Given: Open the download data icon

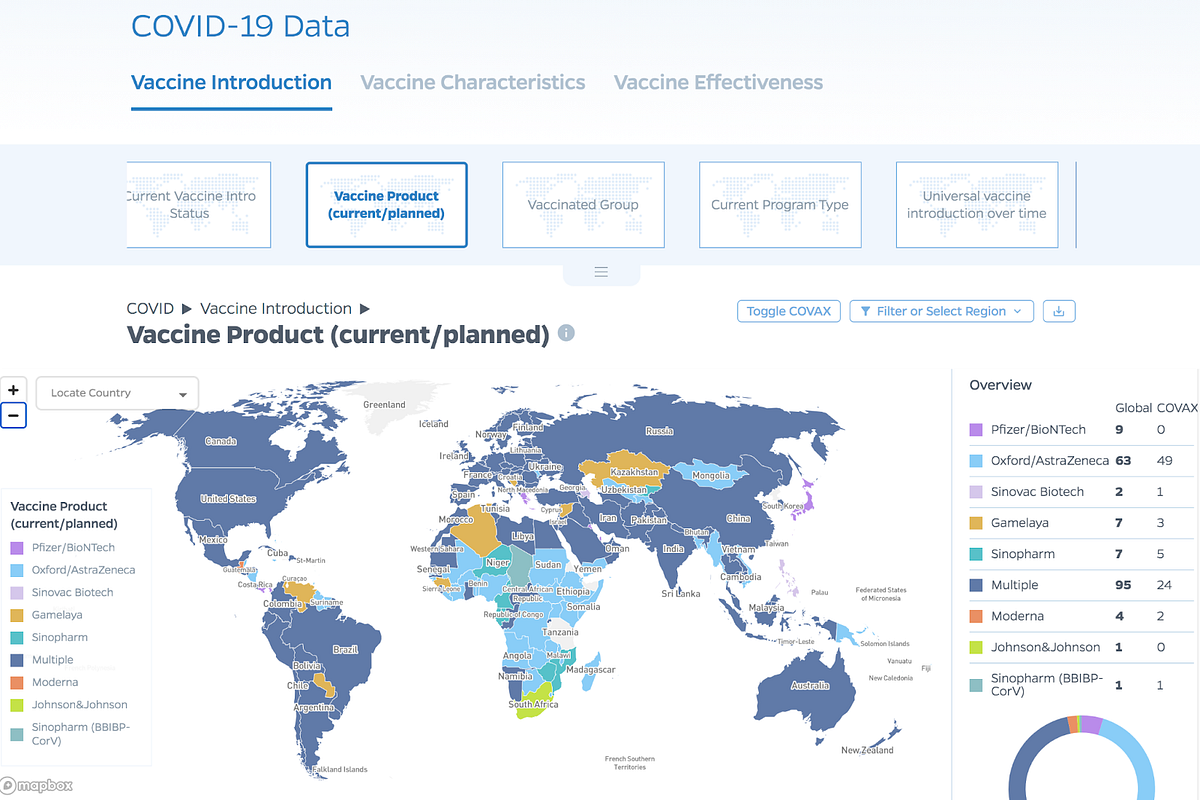Looking at the screenshot, I should pos(1059,311).
